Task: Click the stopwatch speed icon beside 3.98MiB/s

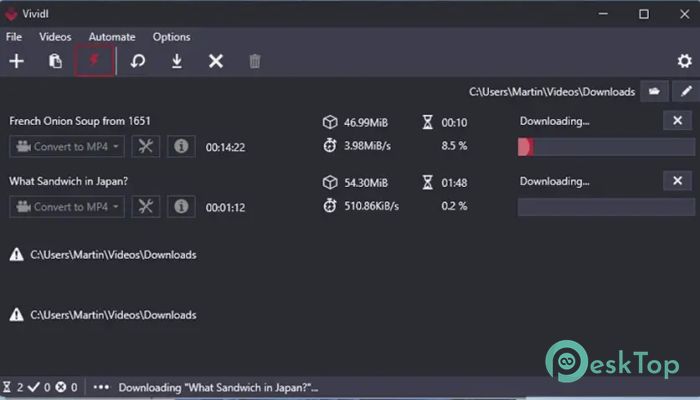Action: (330, 145)
